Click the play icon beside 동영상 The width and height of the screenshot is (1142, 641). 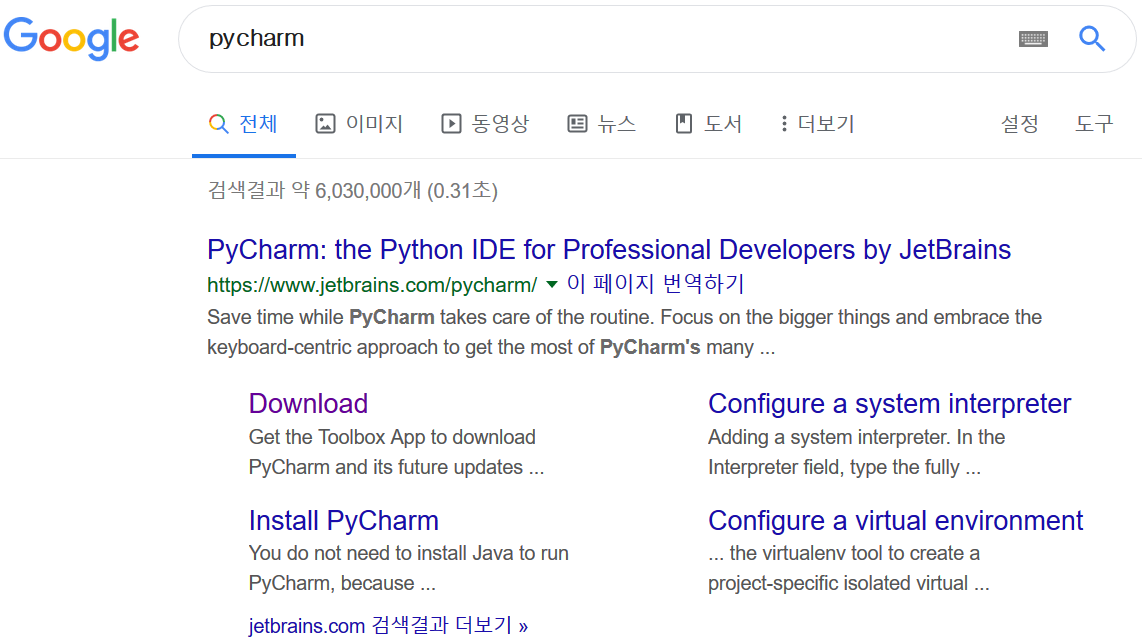[x=451, y=124]
